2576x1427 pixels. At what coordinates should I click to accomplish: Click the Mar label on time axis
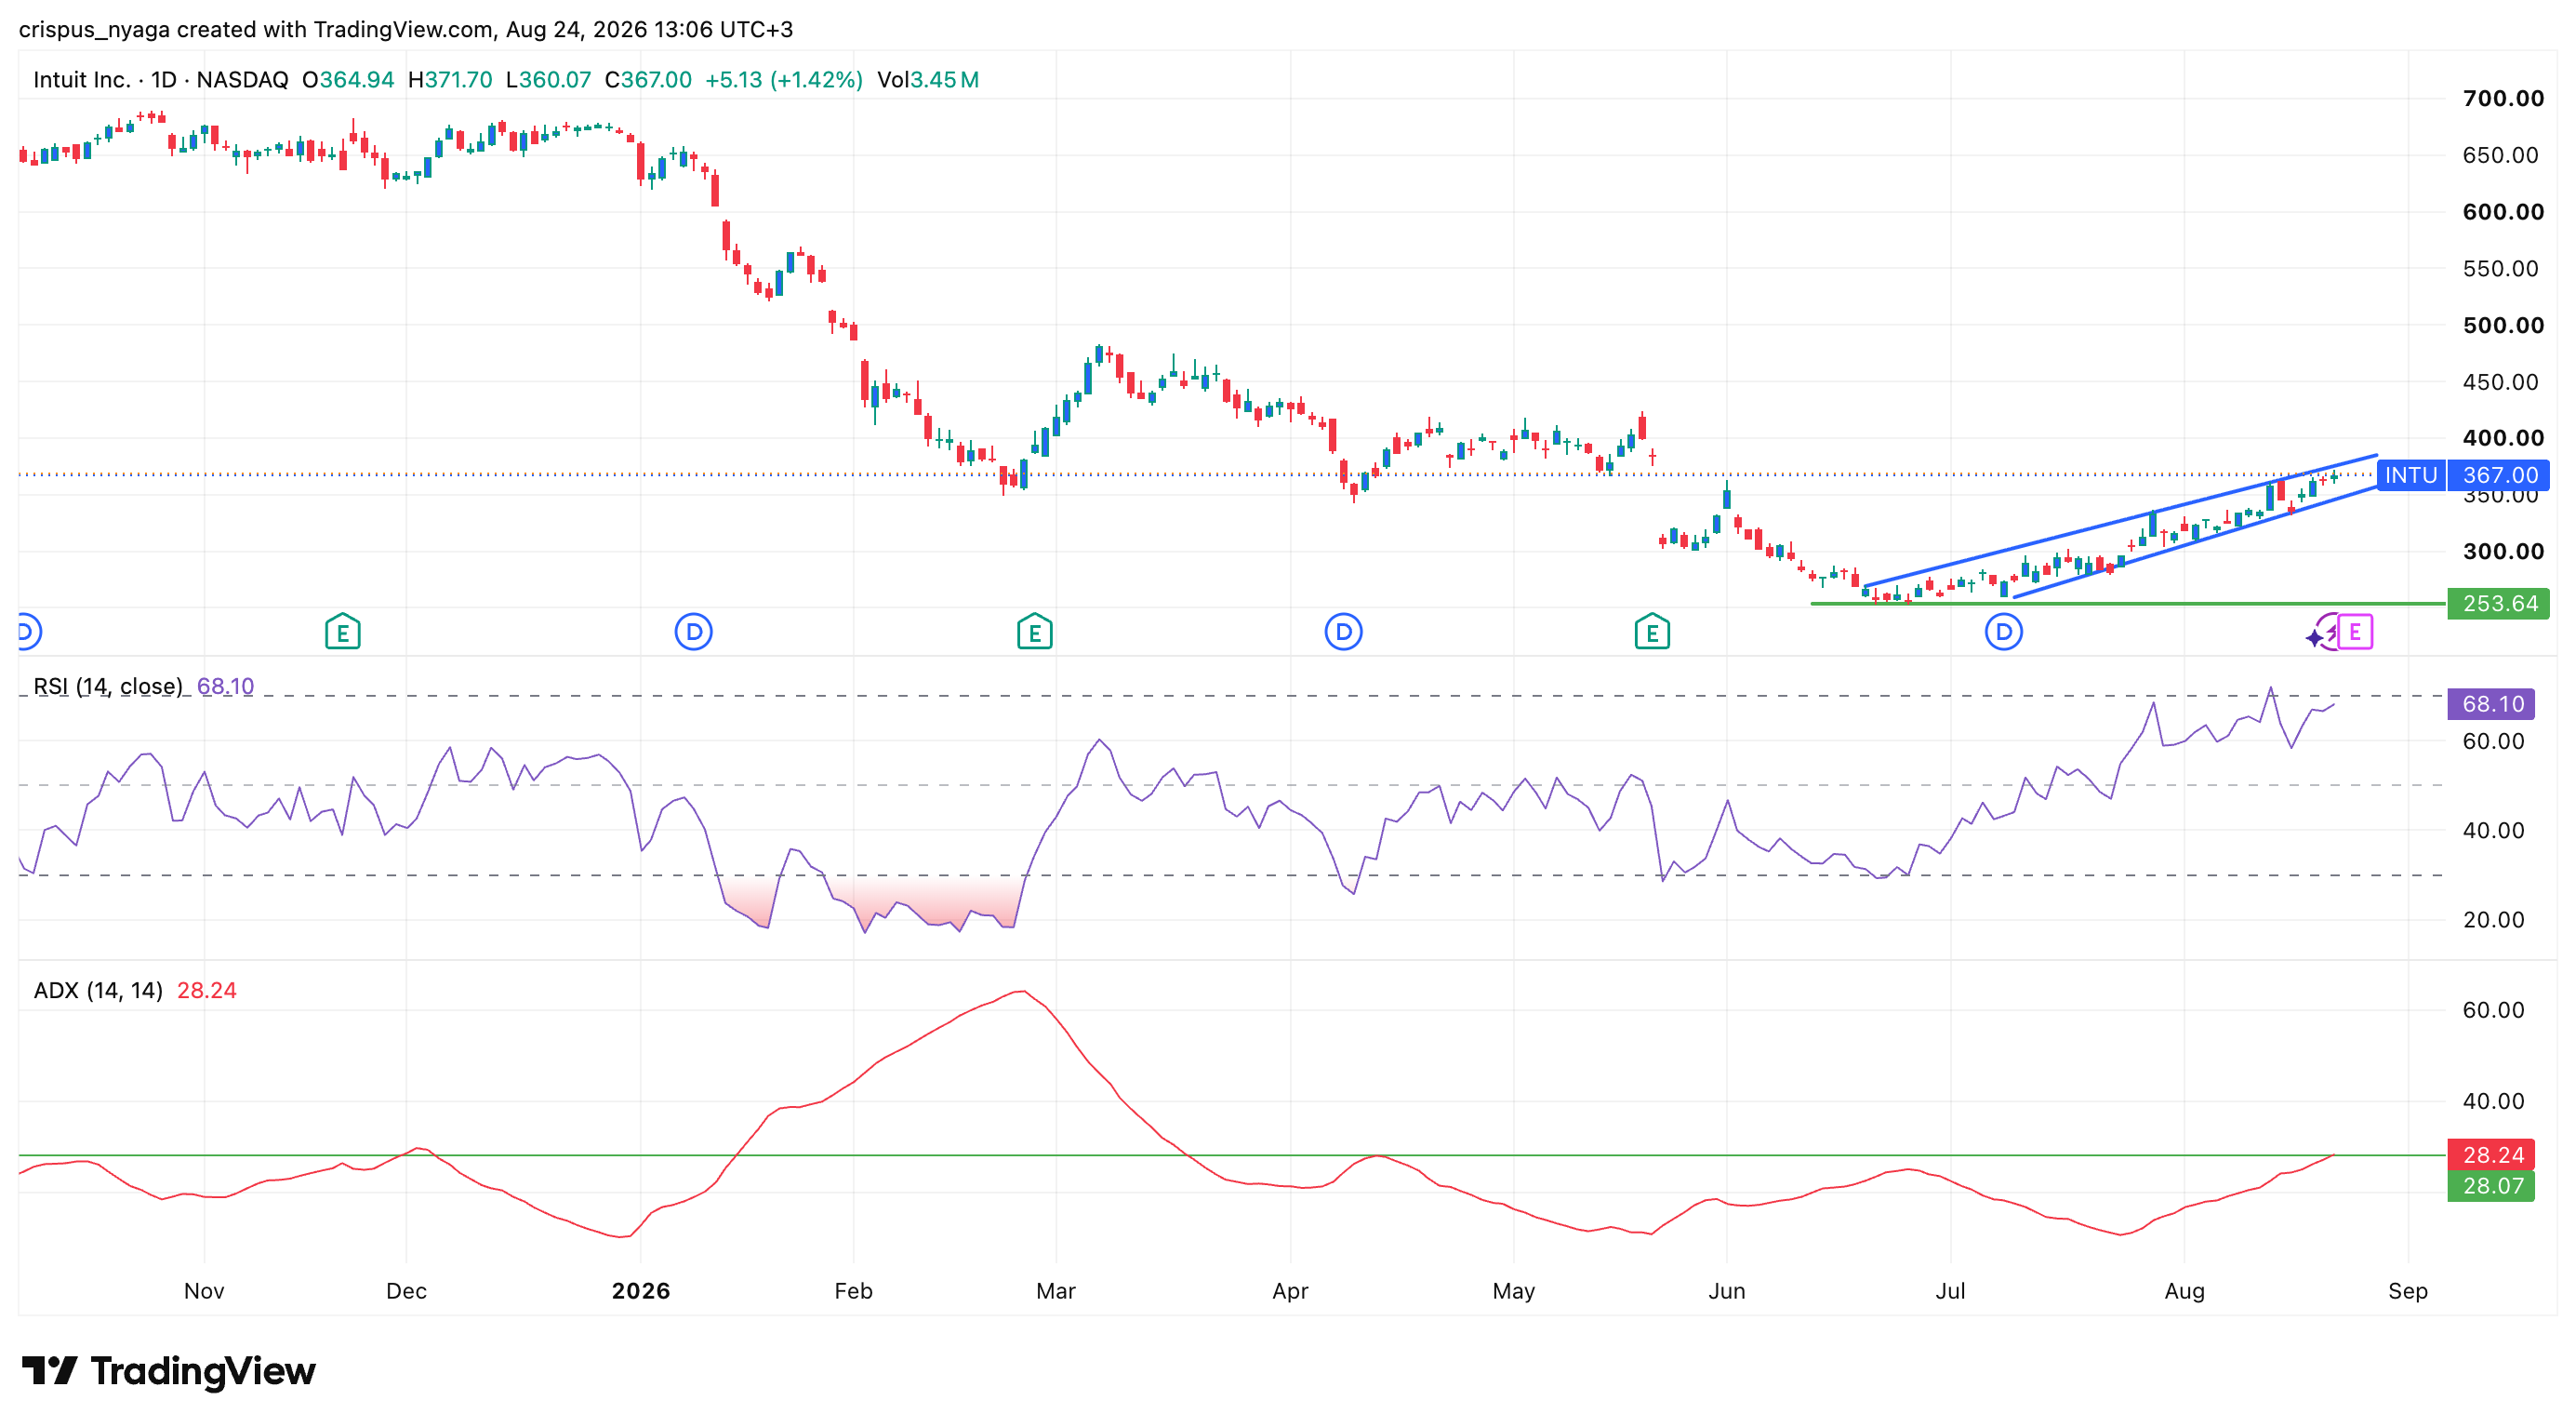point(1056,1291)
